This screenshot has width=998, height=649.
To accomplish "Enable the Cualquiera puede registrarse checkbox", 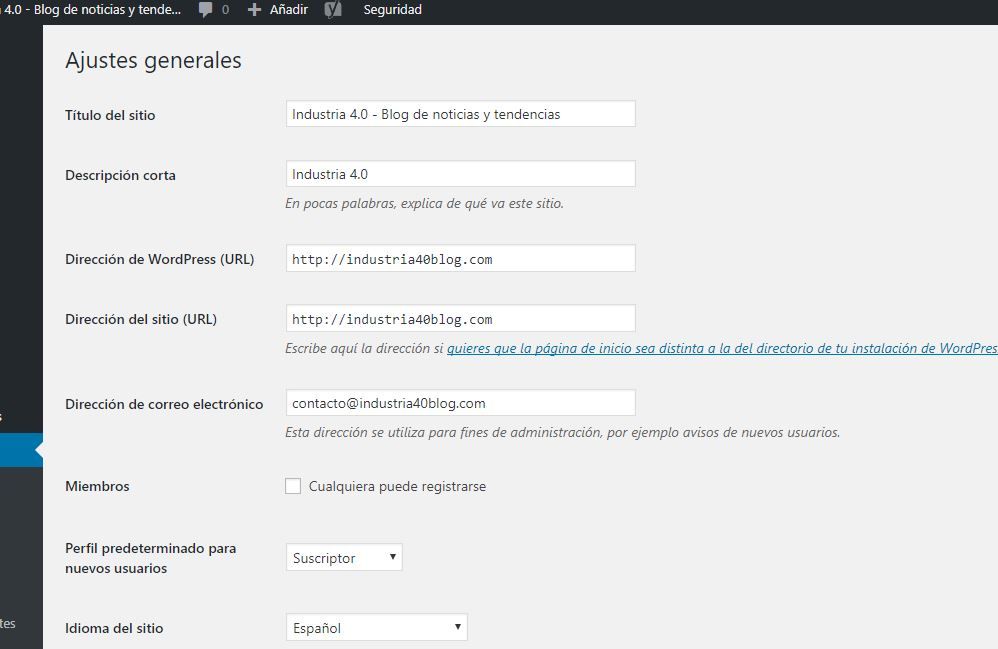I will coord(293,486).
